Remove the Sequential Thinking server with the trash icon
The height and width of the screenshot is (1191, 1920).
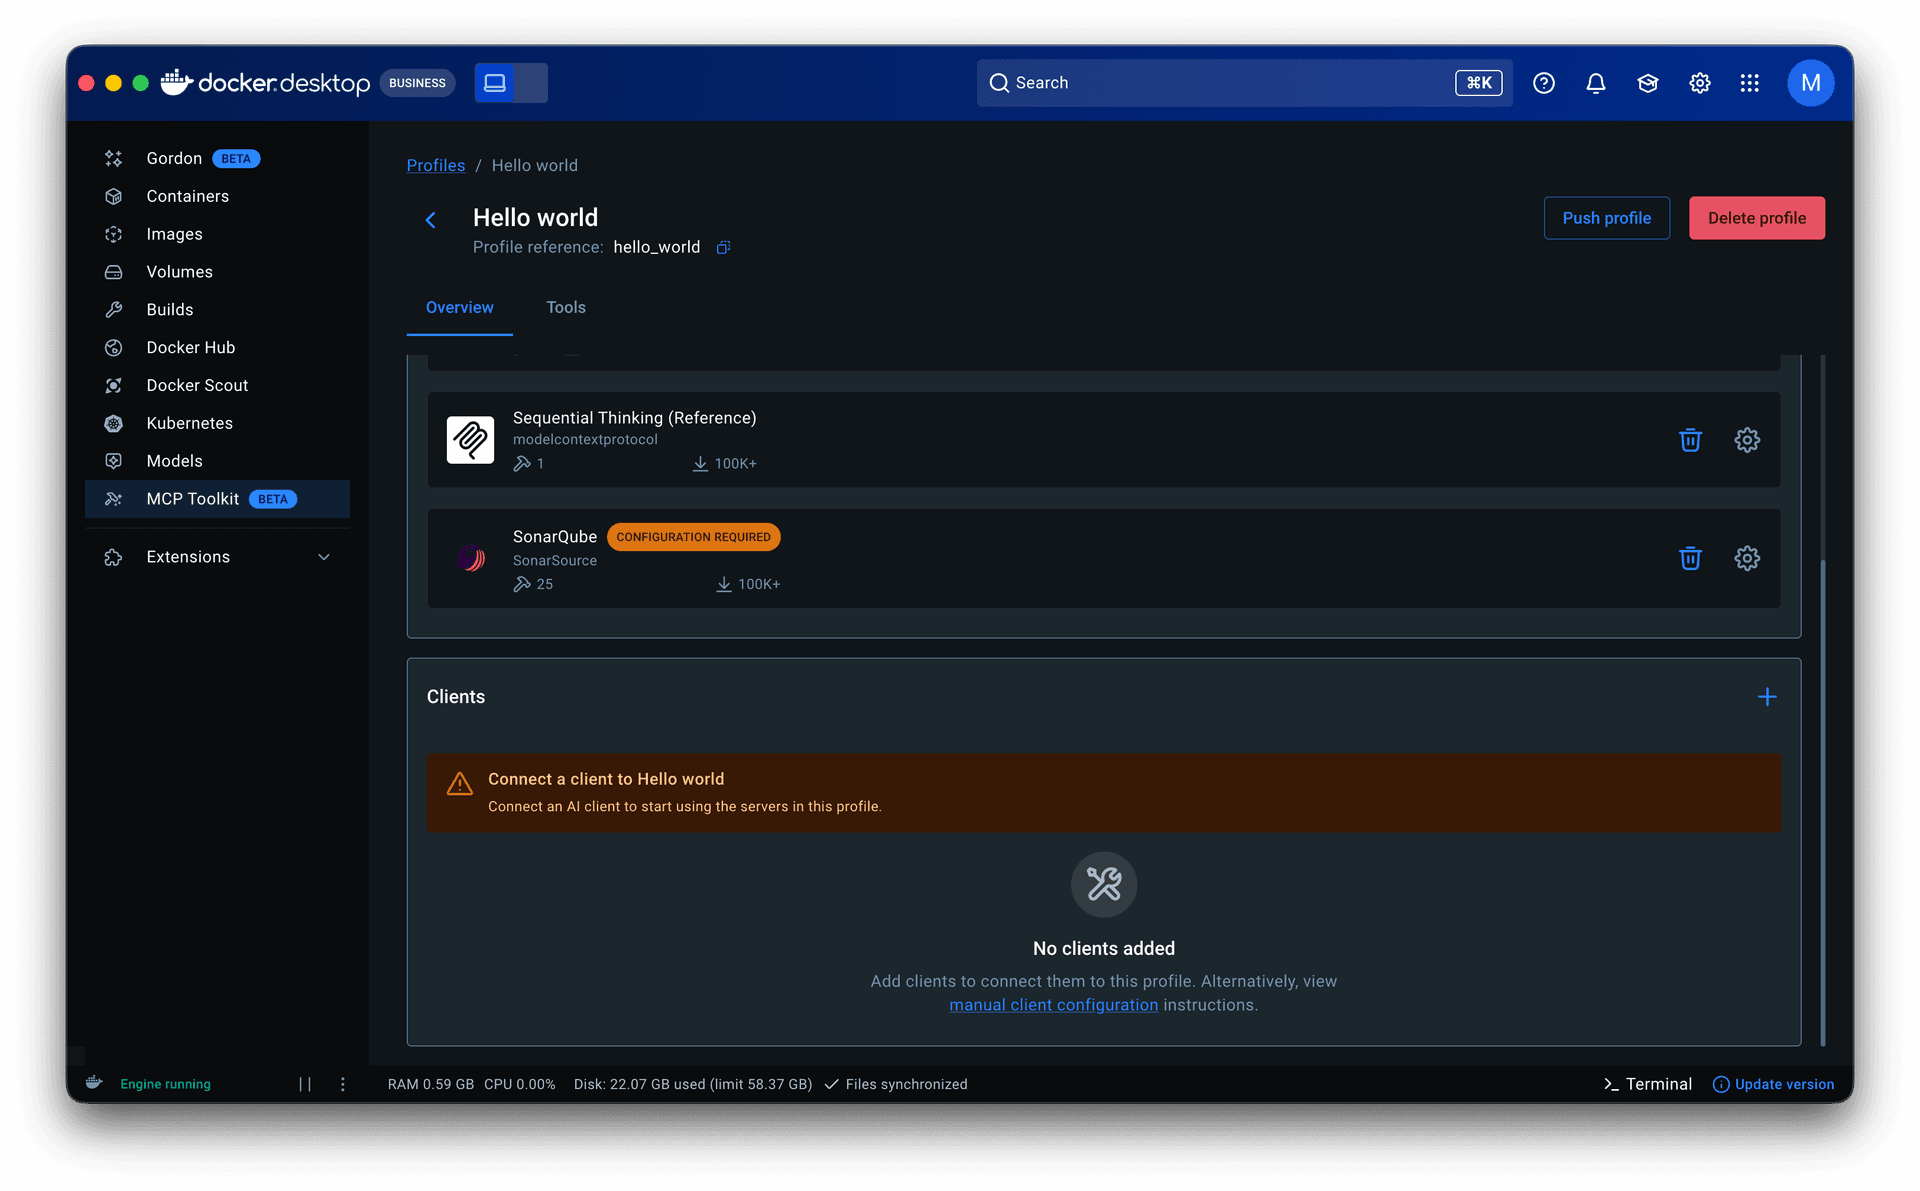1690,440
